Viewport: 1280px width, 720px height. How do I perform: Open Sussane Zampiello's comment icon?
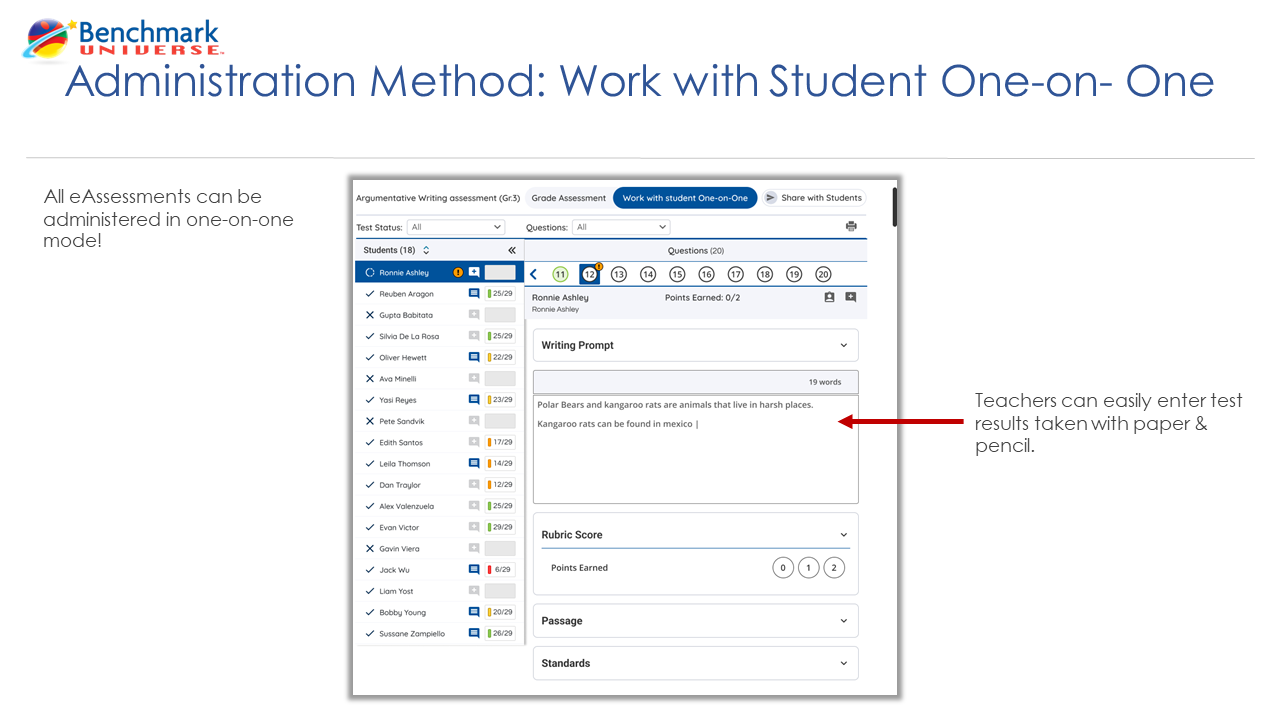click(x=474, y=633)
